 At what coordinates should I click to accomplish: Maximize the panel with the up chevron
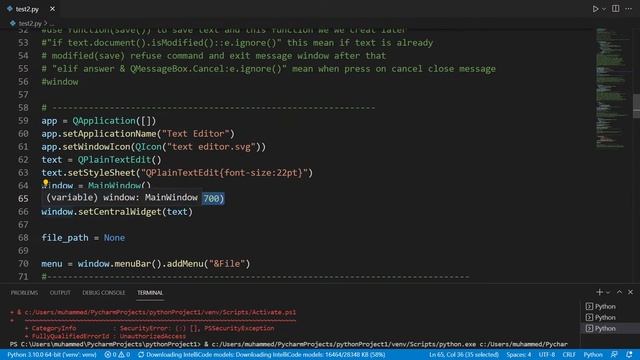coord(619,292)
